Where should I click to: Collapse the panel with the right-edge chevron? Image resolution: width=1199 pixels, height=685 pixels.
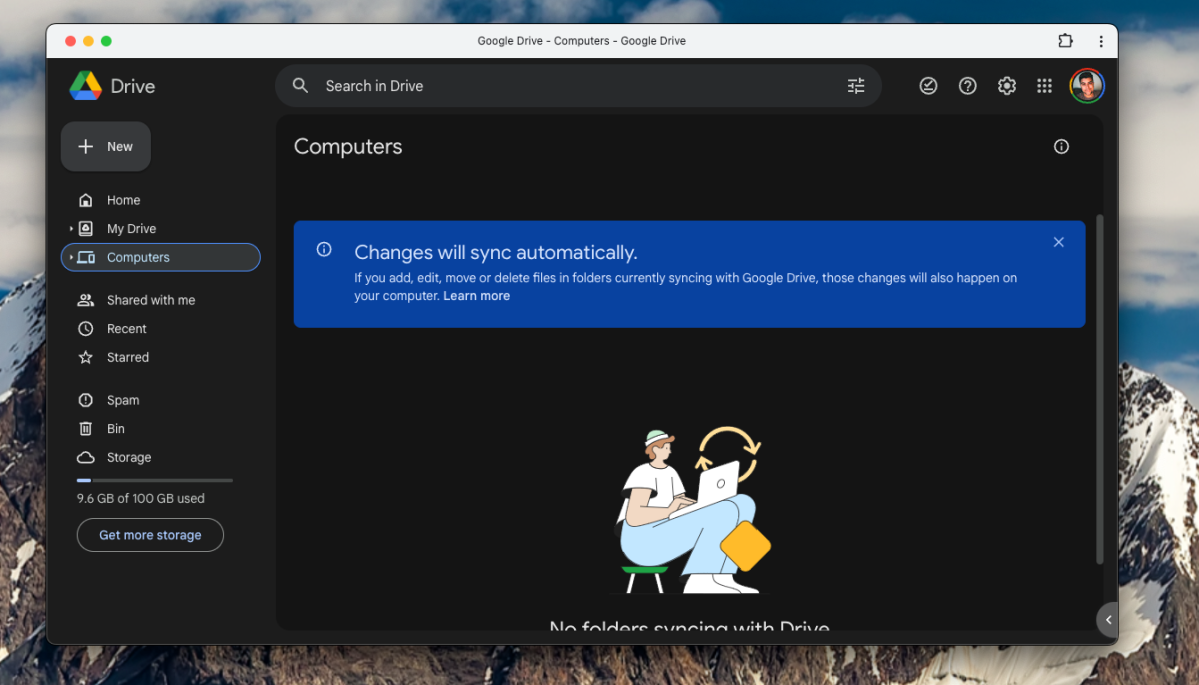click(x=1107, y=619)
